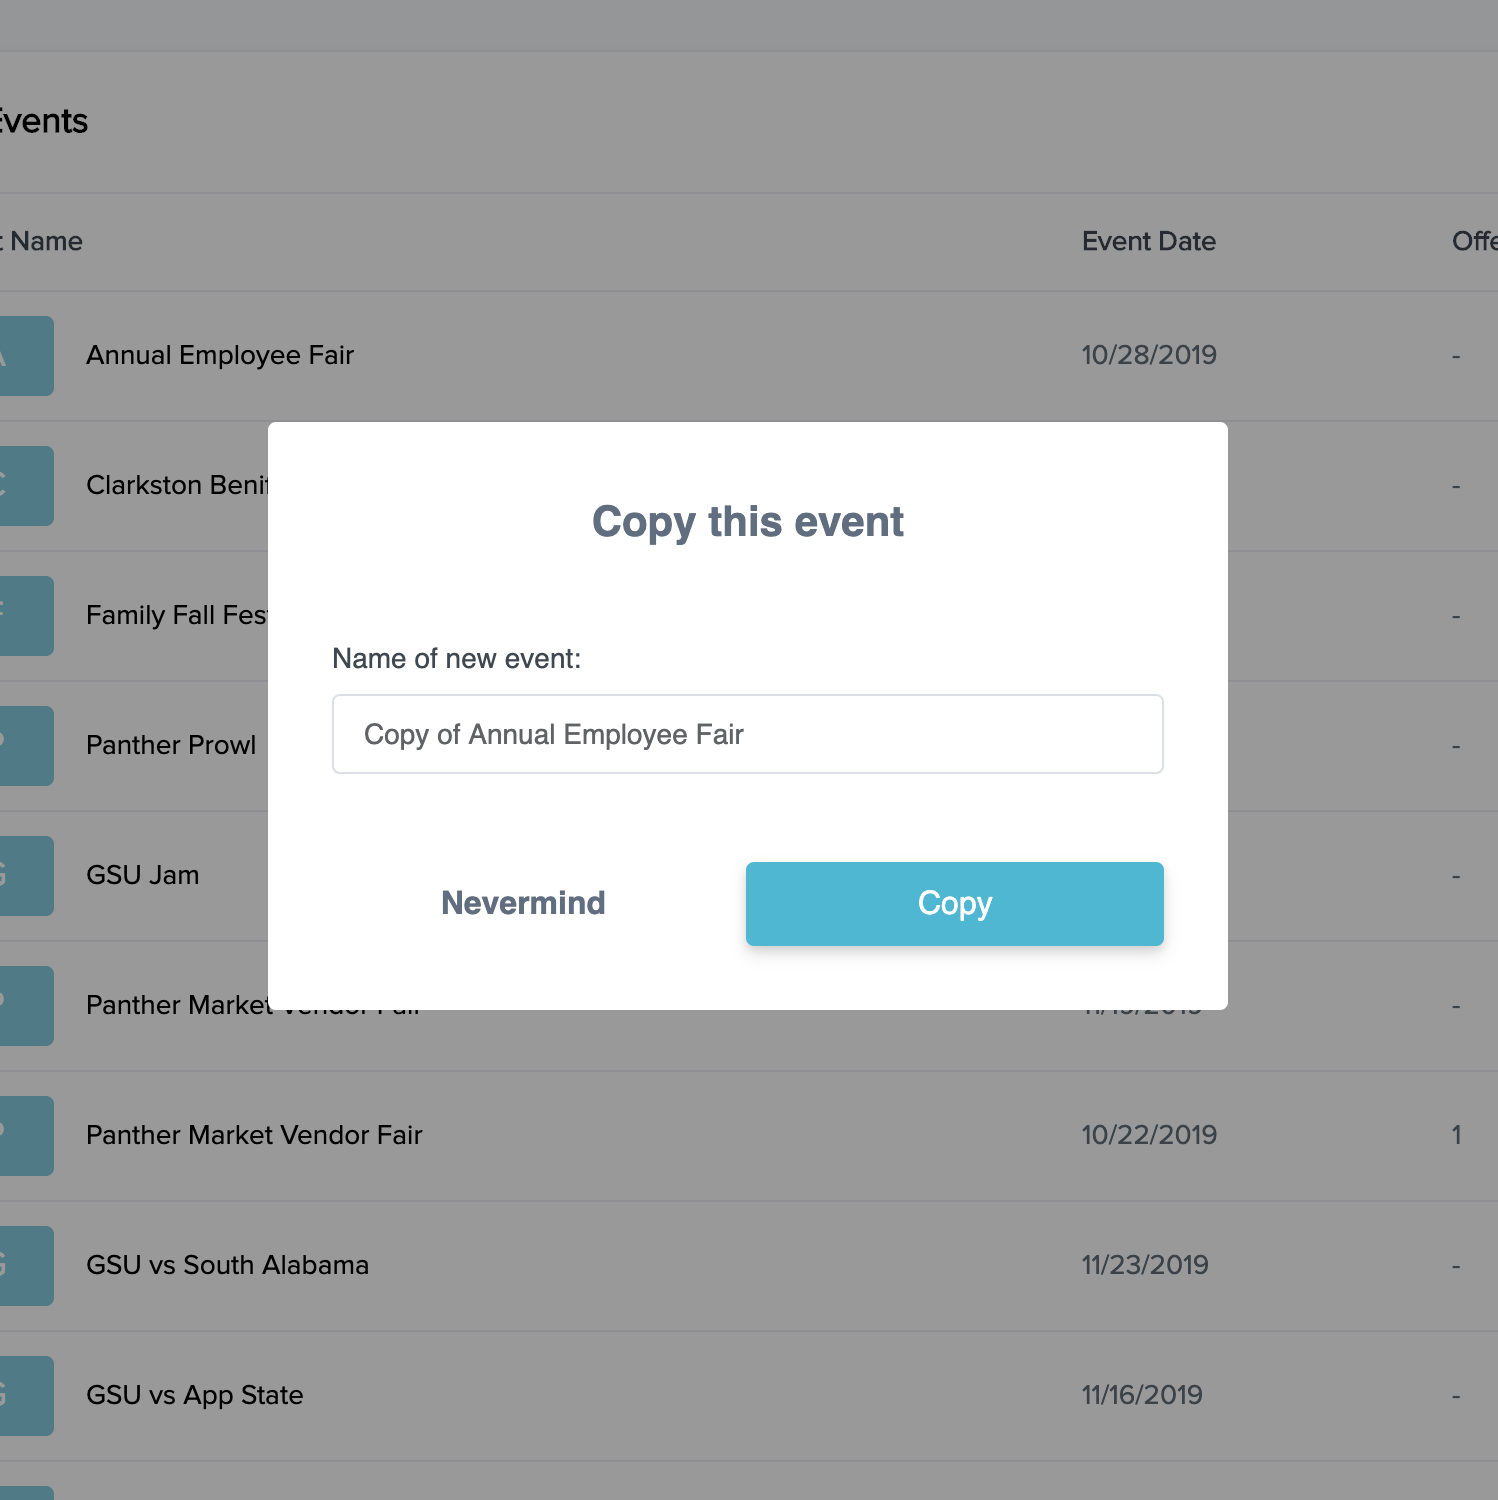This screenshot has width=1498, height=1500.
Task: Open the Panther Prowl event
Action: 171,745
